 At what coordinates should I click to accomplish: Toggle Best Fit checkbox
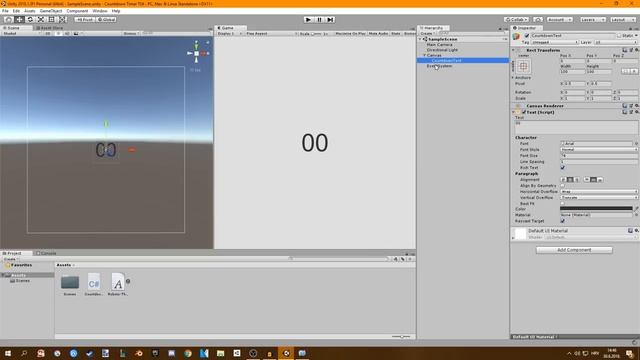563,203
